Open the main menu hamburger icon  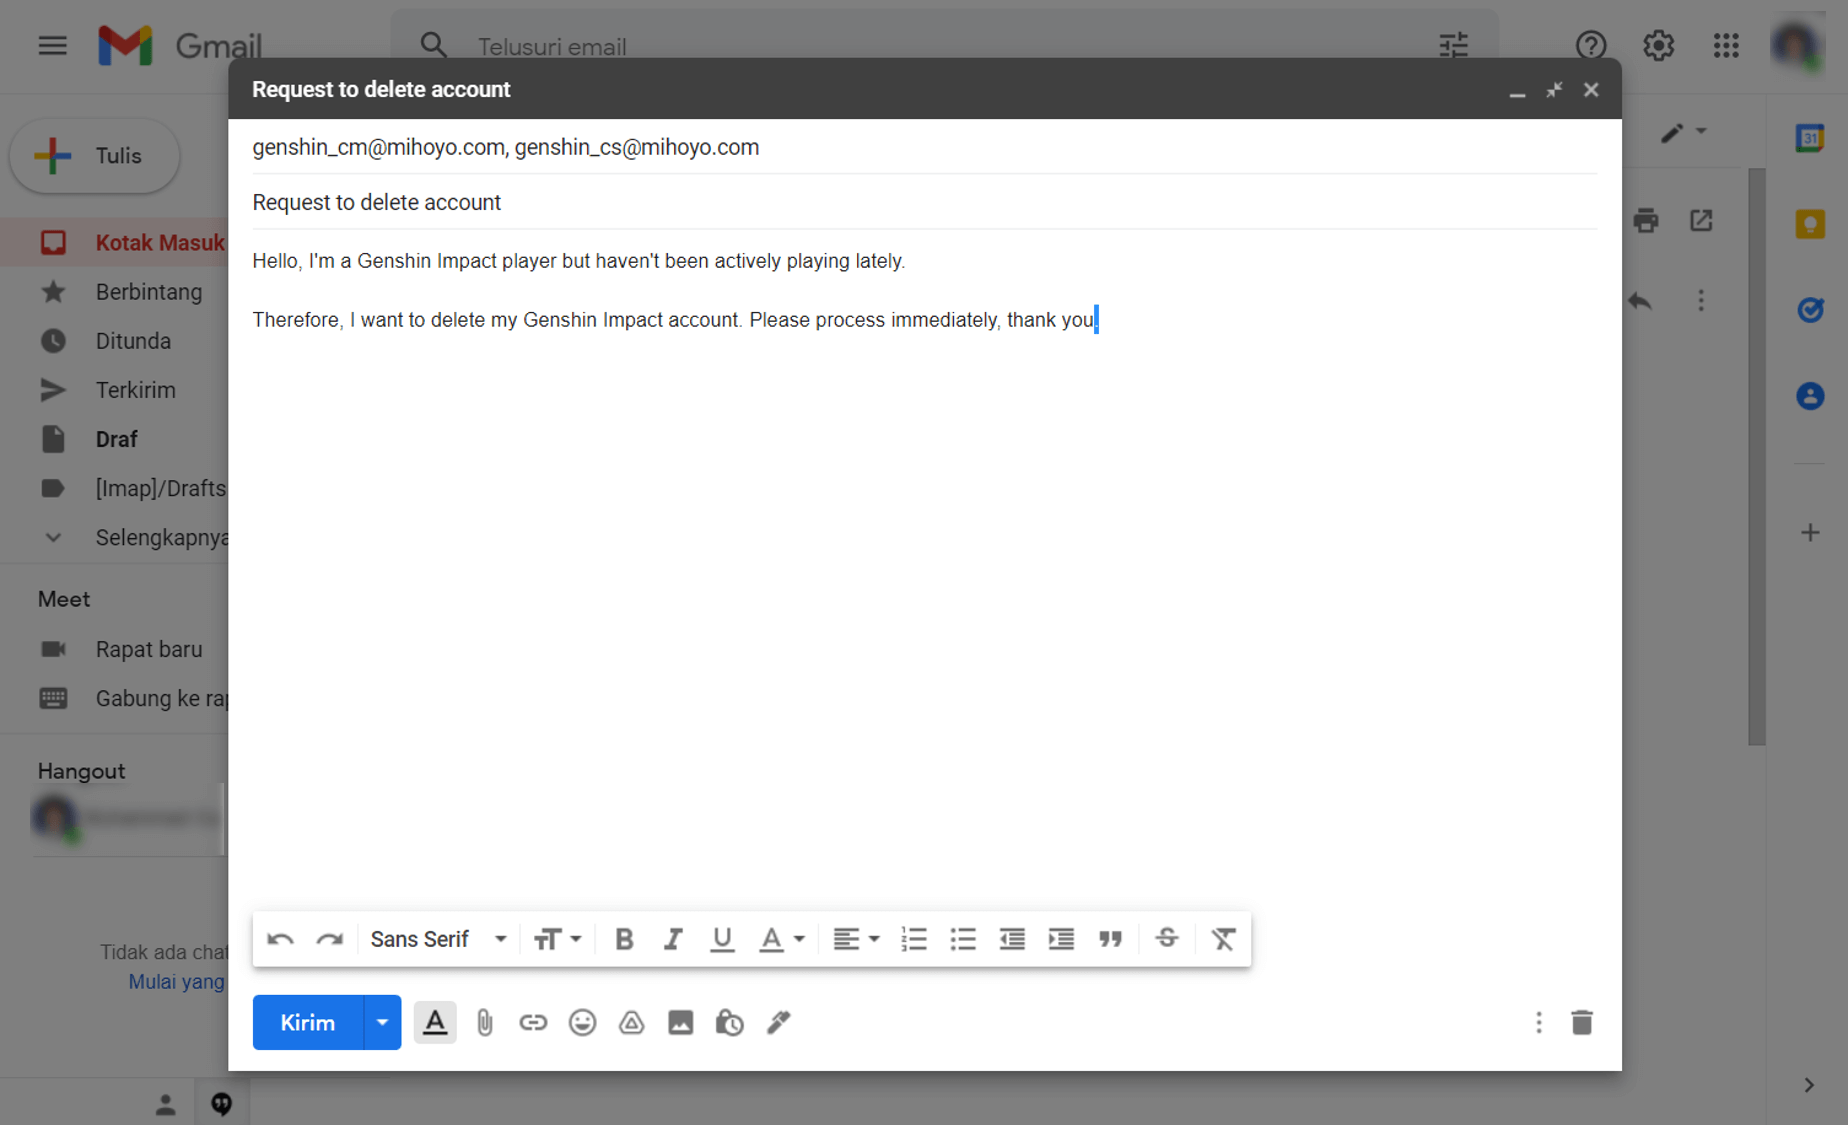pos(52,45)
